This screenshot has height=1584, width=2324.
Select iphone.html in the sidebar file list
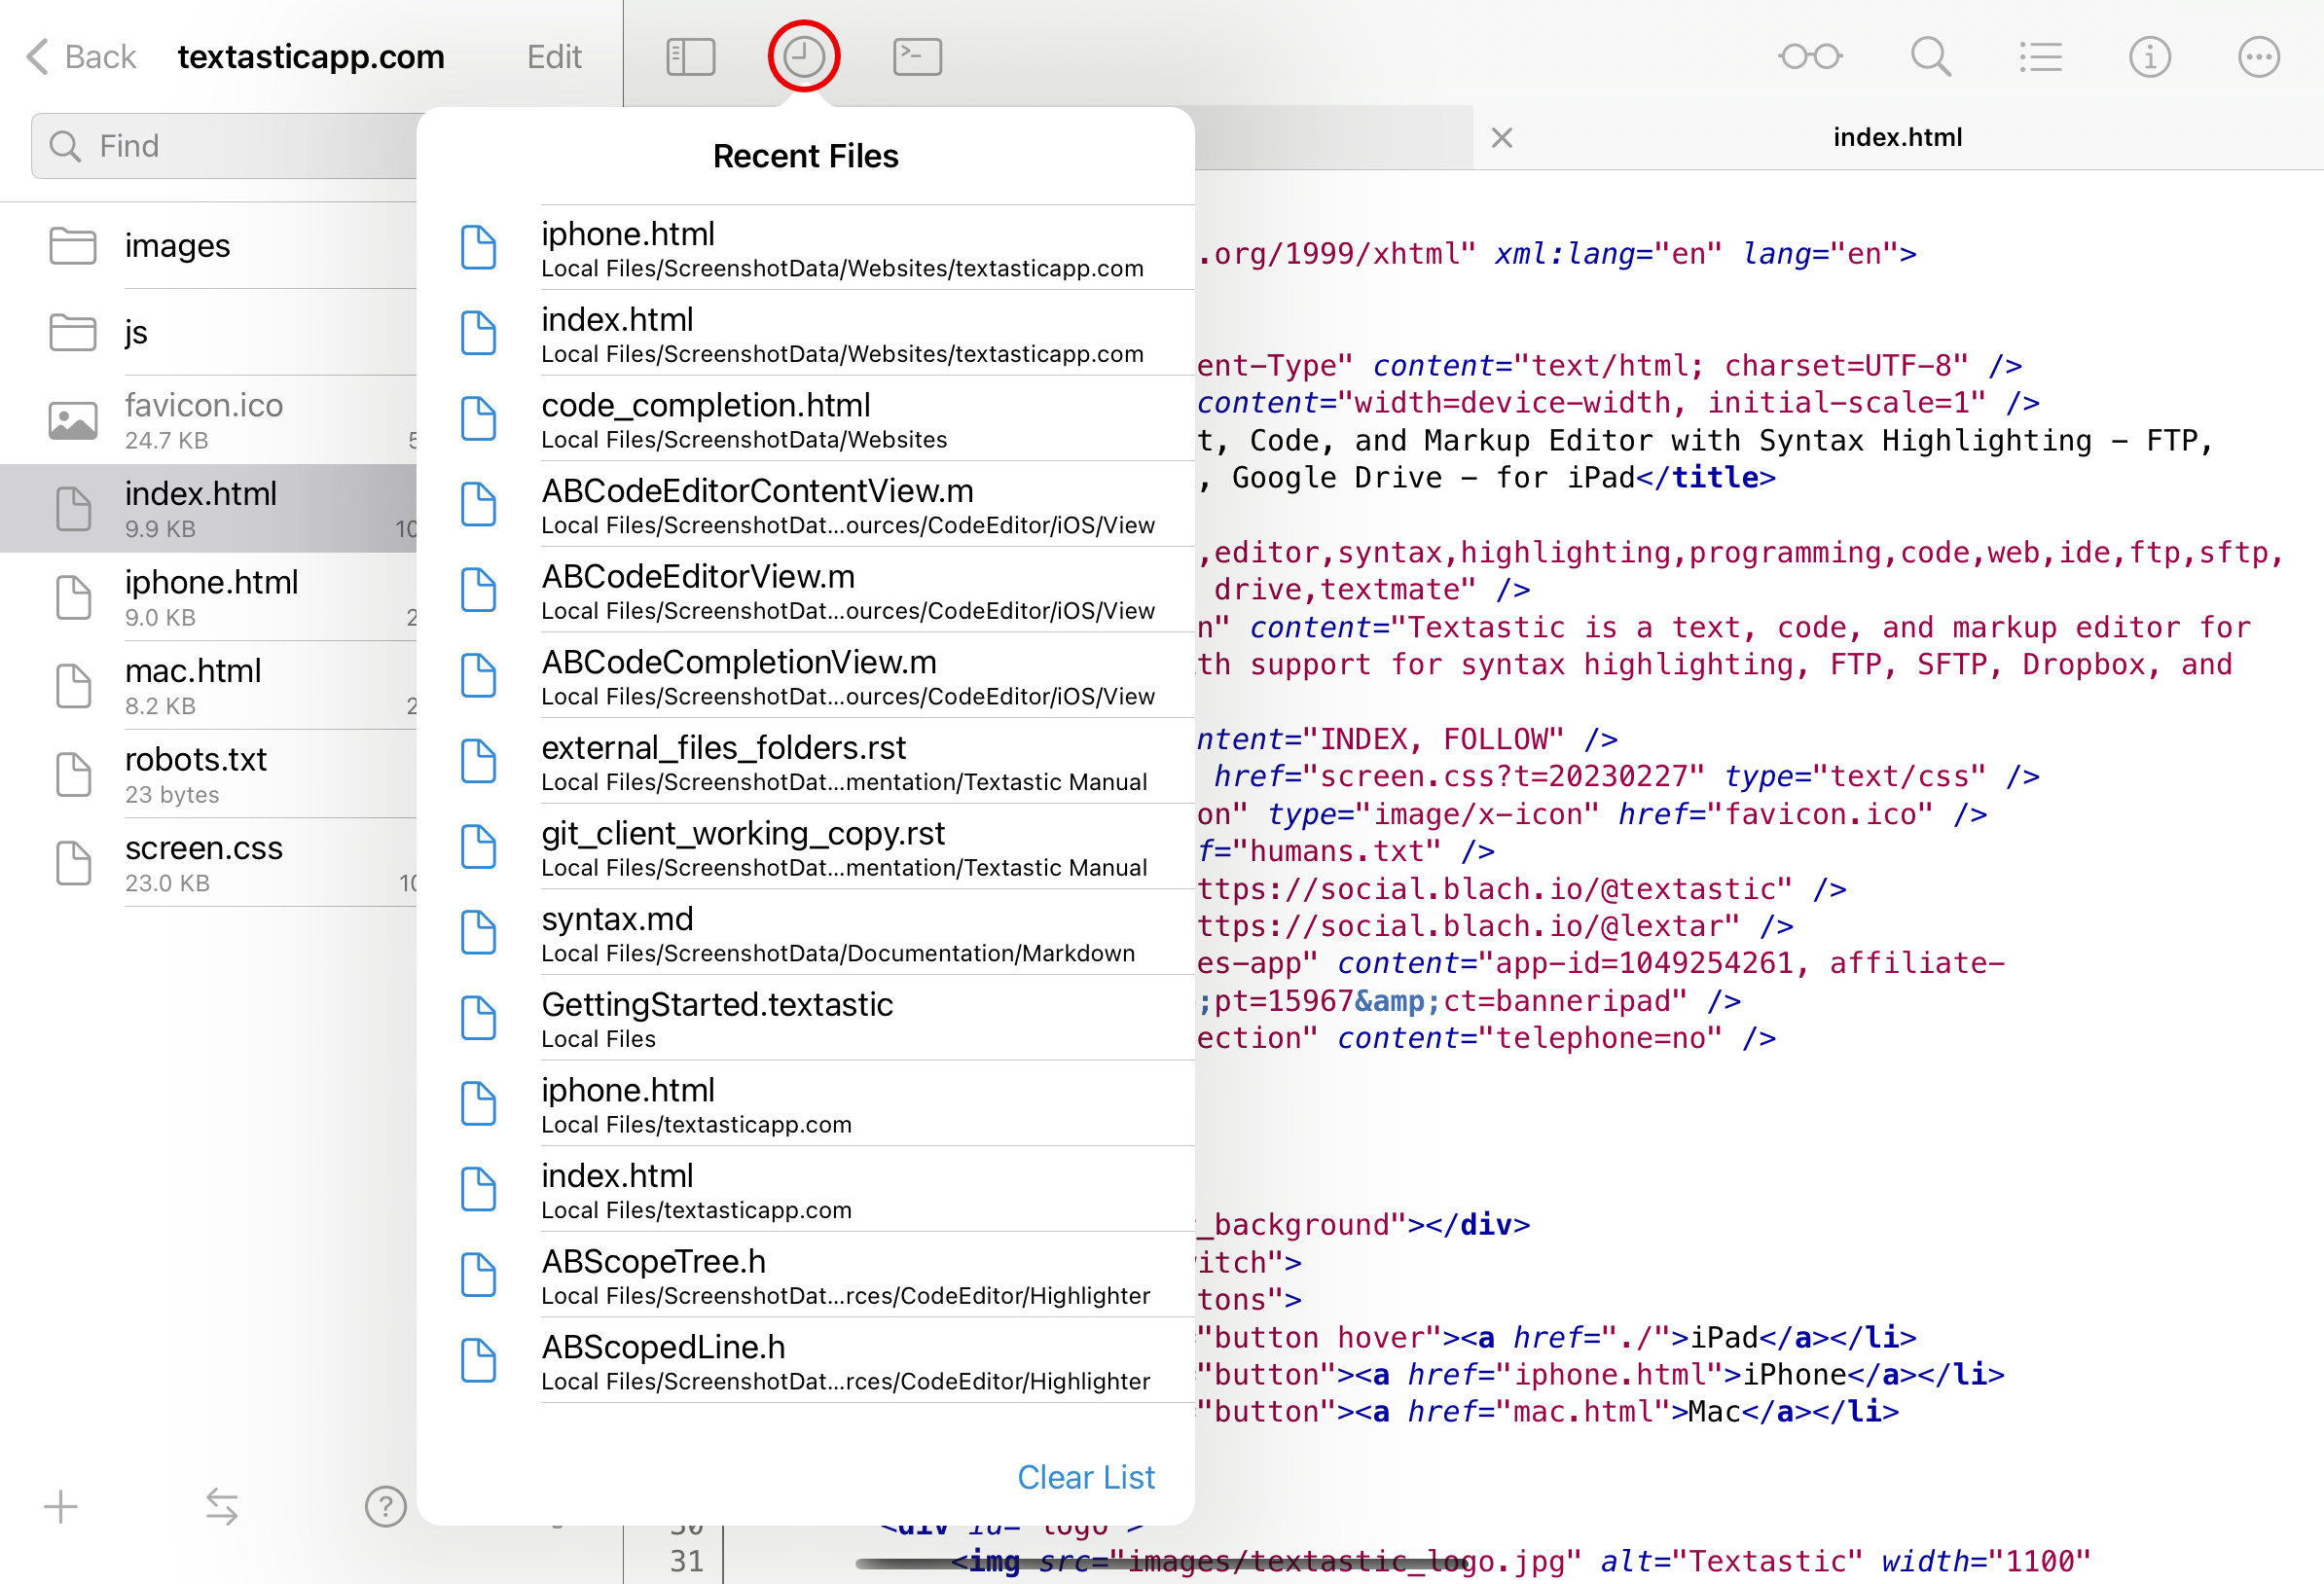pyautogui.click(x=208, y=597)
